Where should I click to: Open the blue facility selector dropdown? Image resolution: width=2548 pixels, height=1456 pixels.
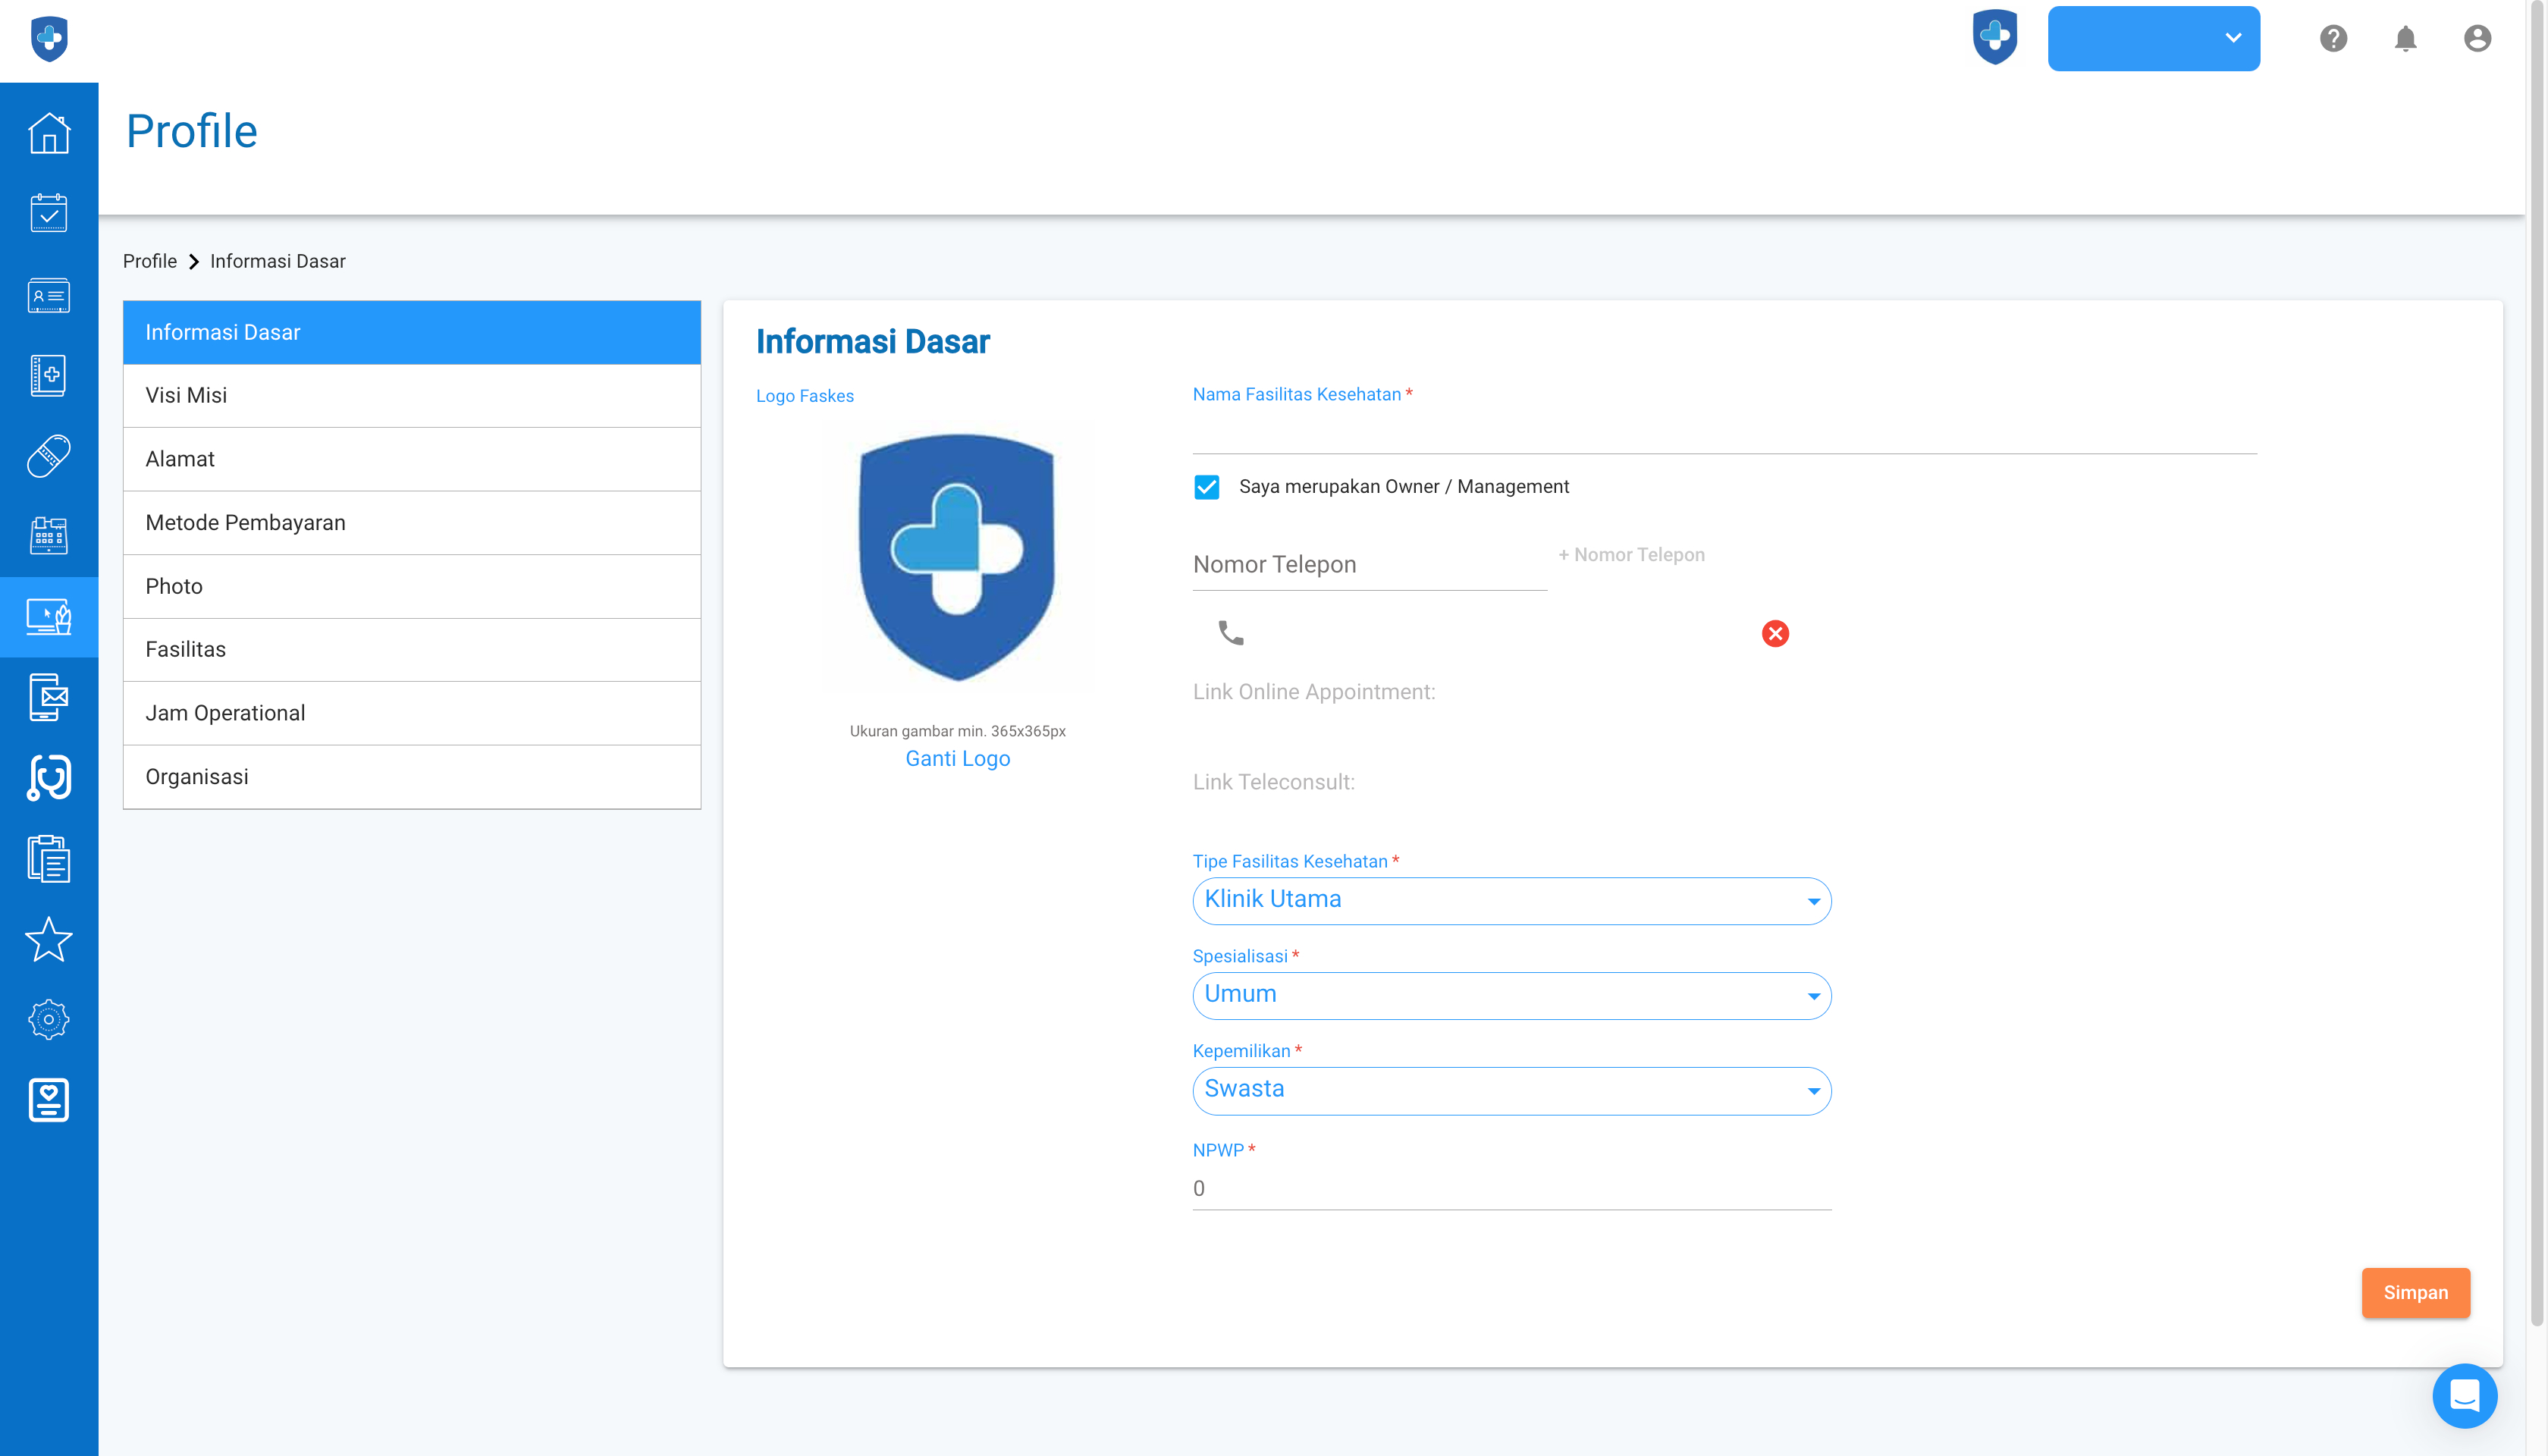pos(2153,39)
